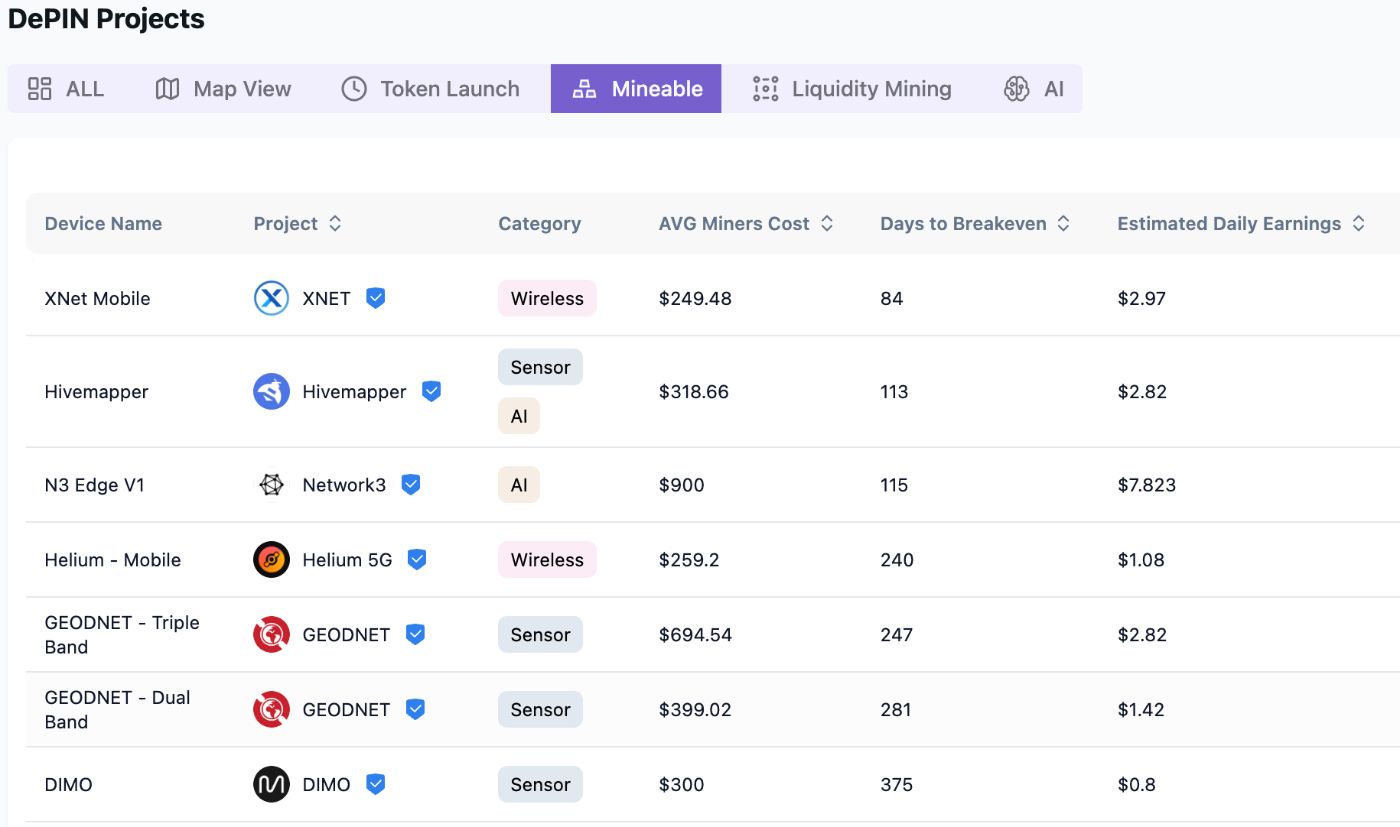This screenshot has width=1400, height=827.
Task: Sort by Days to Breakeven arrows
Action: [x=1063, y=224]
